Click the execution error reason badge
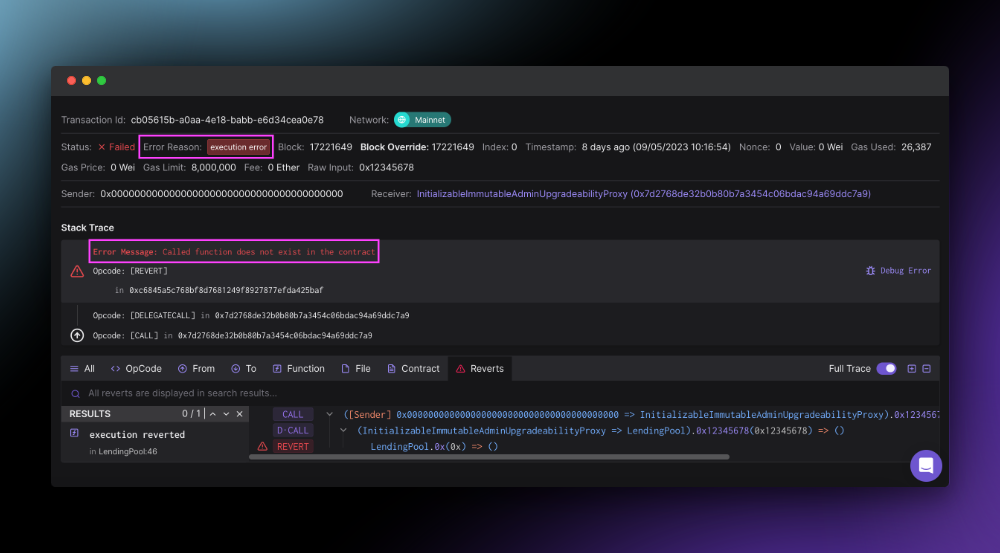This screenshot has width=1000, height=553. coord(238,147)
